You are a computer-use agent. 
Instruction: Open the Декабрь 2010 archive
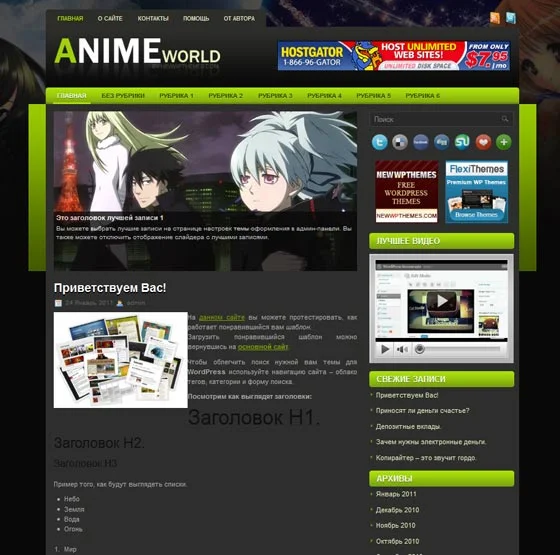(398, 510)
